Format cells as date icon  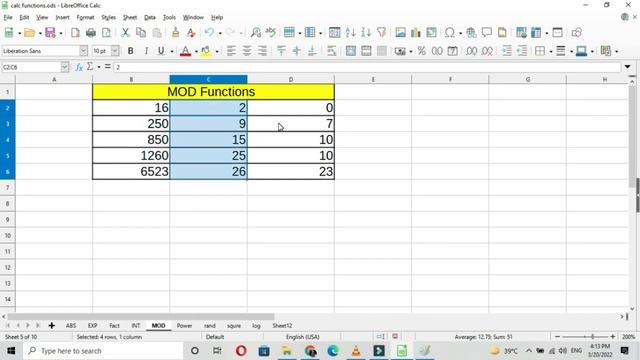(x=452, y=51)
